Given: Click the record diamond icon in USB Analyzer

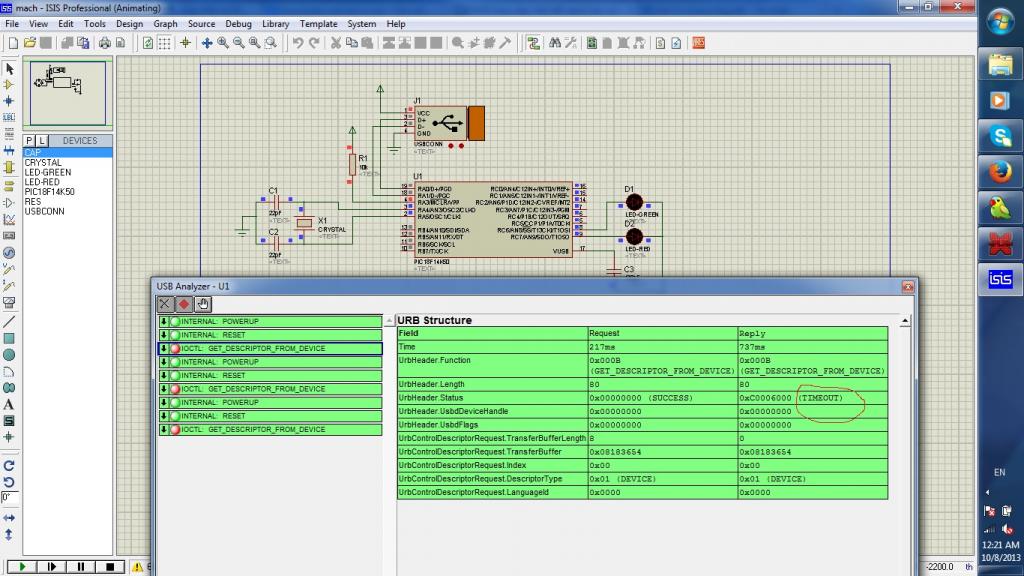Looking at the screenshot, I should point(184,304).
